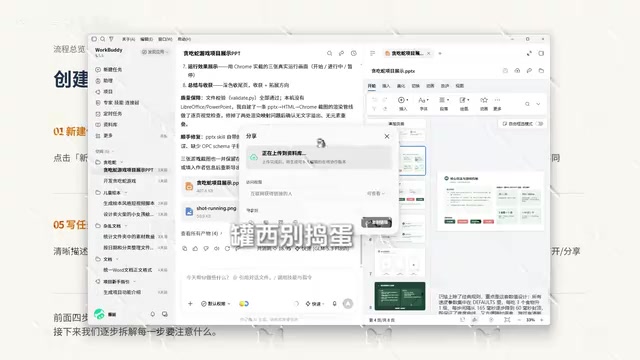Screen dimensions: 640x360
Task: Click the undo arrow in the pptx toolbar
Action: pyautogui.click(x=374, y=100)
